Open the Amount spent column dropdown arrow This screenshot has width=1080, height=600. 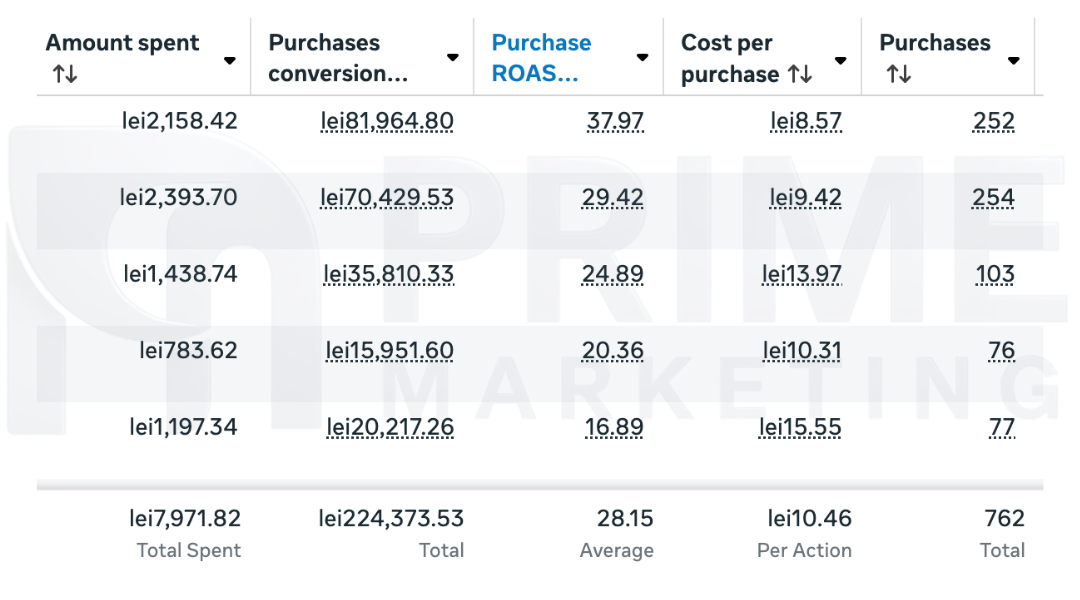point(230,61)
